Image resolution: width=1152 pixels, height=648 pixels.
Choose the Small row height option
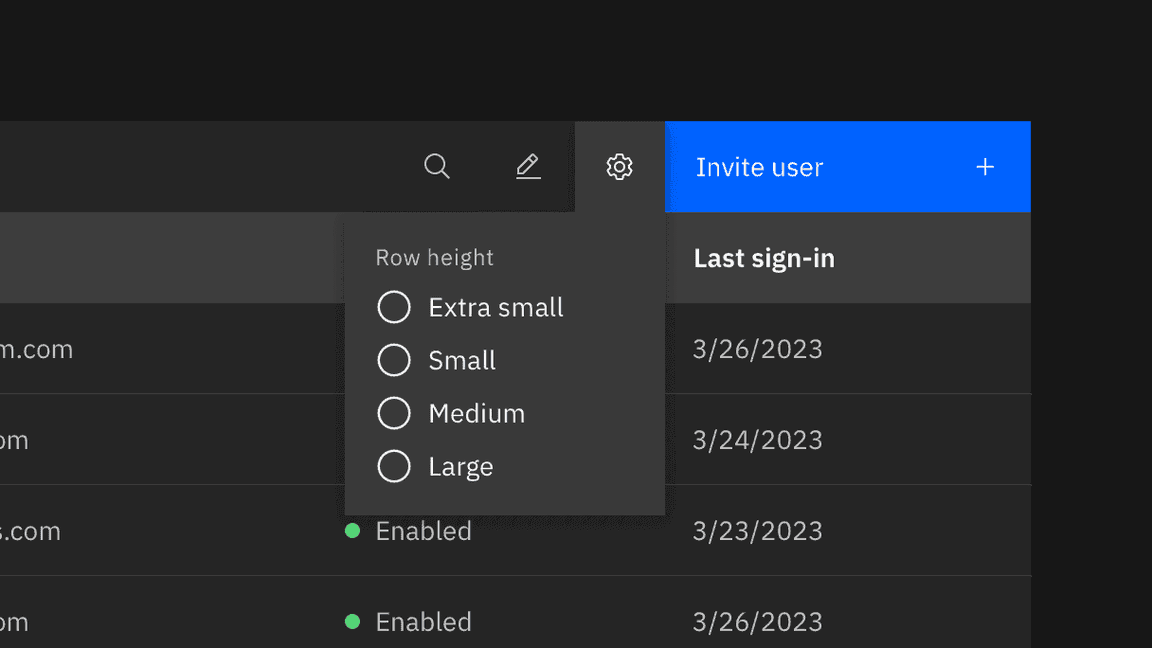(x=394, y=360)
